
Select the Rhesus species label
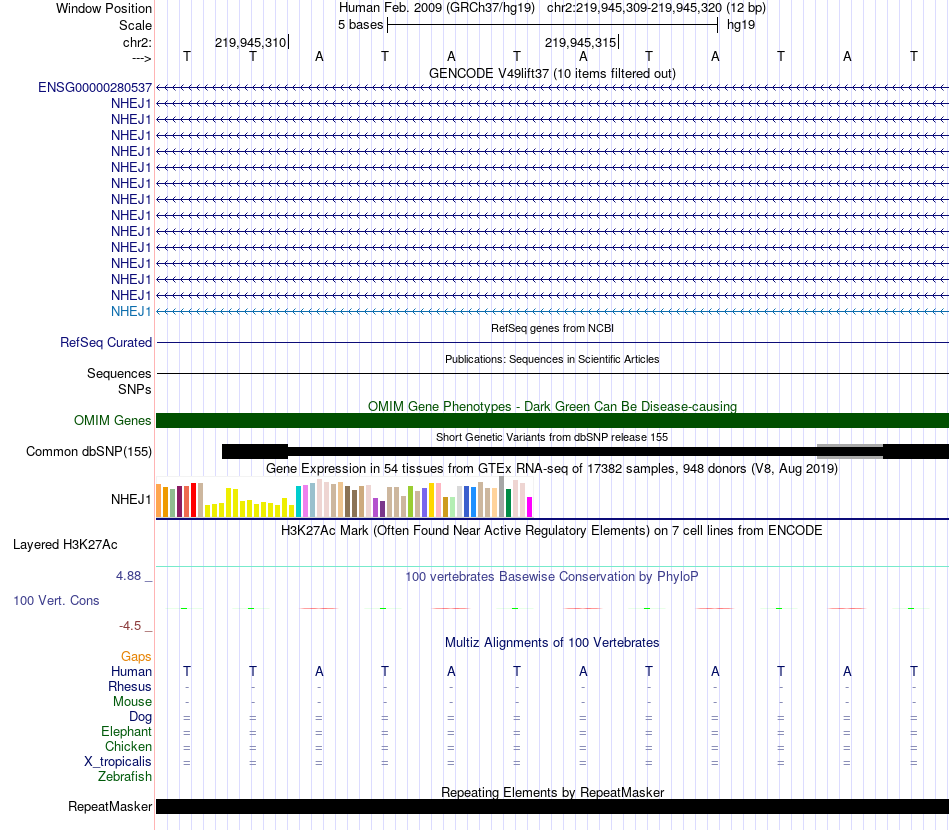130,687
